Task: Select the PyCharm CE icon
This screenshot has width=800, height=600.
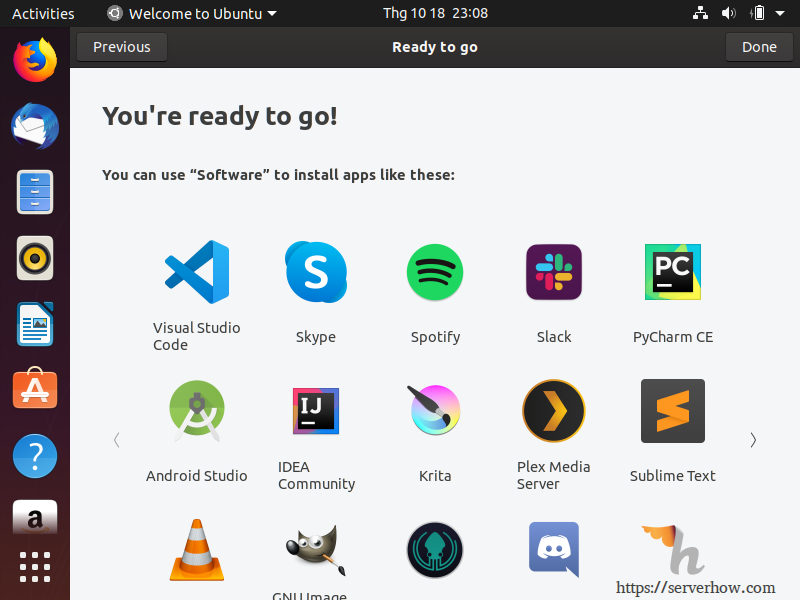Action: (673, 272)
